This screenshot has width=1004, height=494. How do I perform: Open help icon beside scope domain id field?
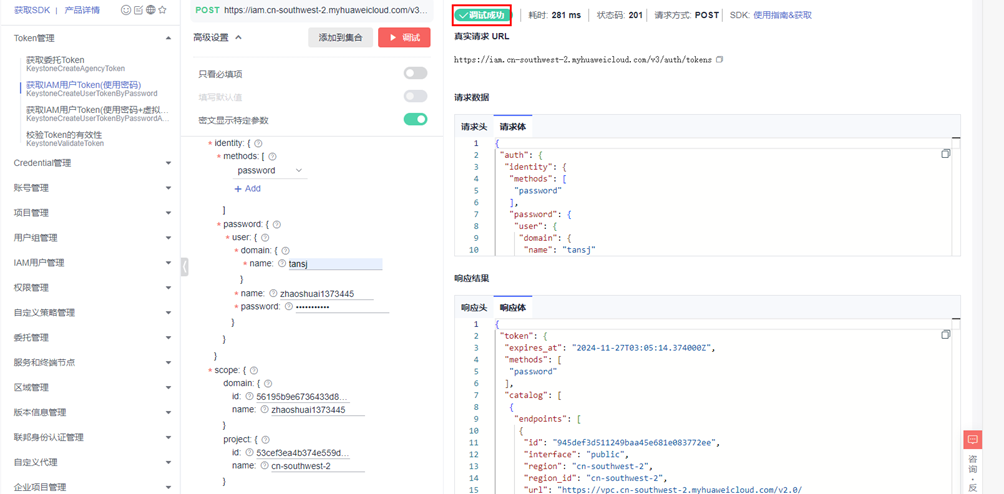coord(249,397)
